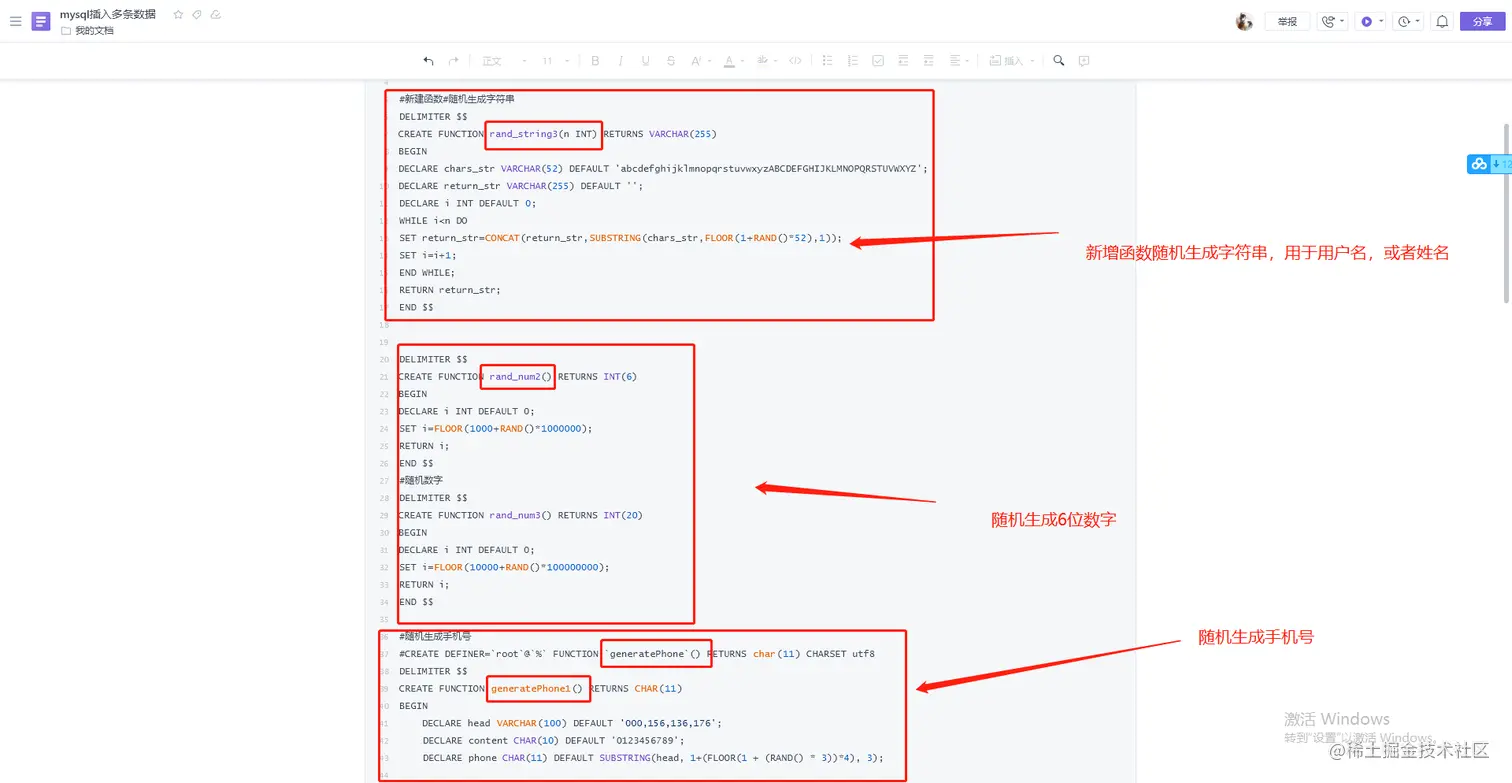Click the text 'END WHILE;'
The width and height of the screenshot is (1512, 783).
click(x=427, y=272)
